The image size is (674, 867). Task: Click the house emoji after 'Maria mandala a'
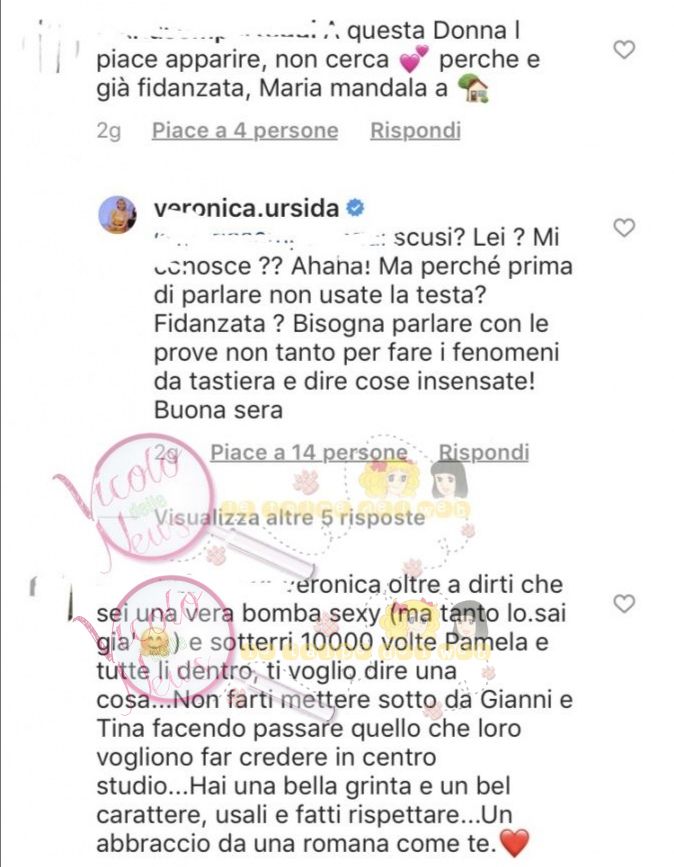coord(474,89)
